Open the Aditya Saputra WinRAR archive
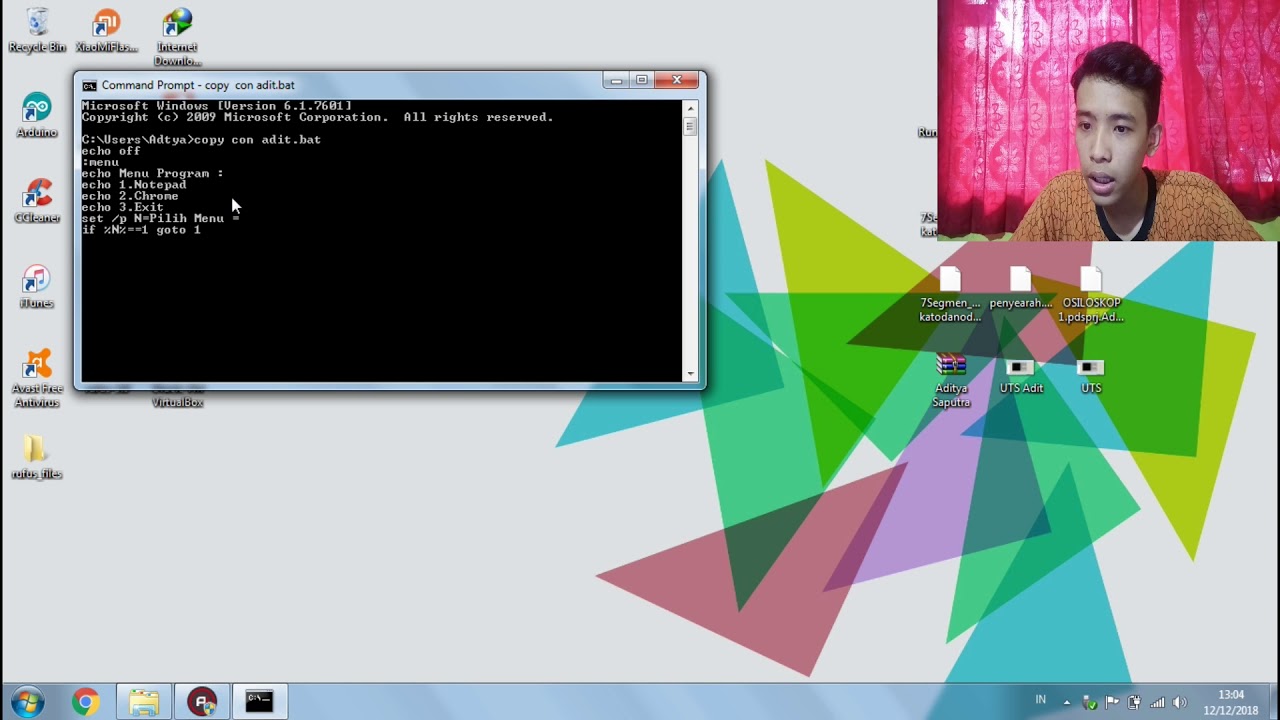Image resolution: width=1280 pixels, height=720 pixels. (951, 380)
